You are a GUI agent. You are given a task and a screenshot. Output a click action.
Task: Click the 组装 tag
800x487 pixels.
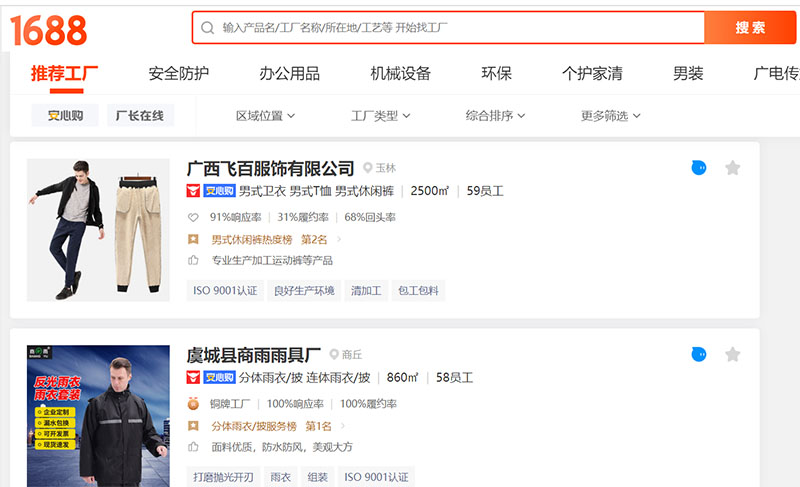click(317, 477)
